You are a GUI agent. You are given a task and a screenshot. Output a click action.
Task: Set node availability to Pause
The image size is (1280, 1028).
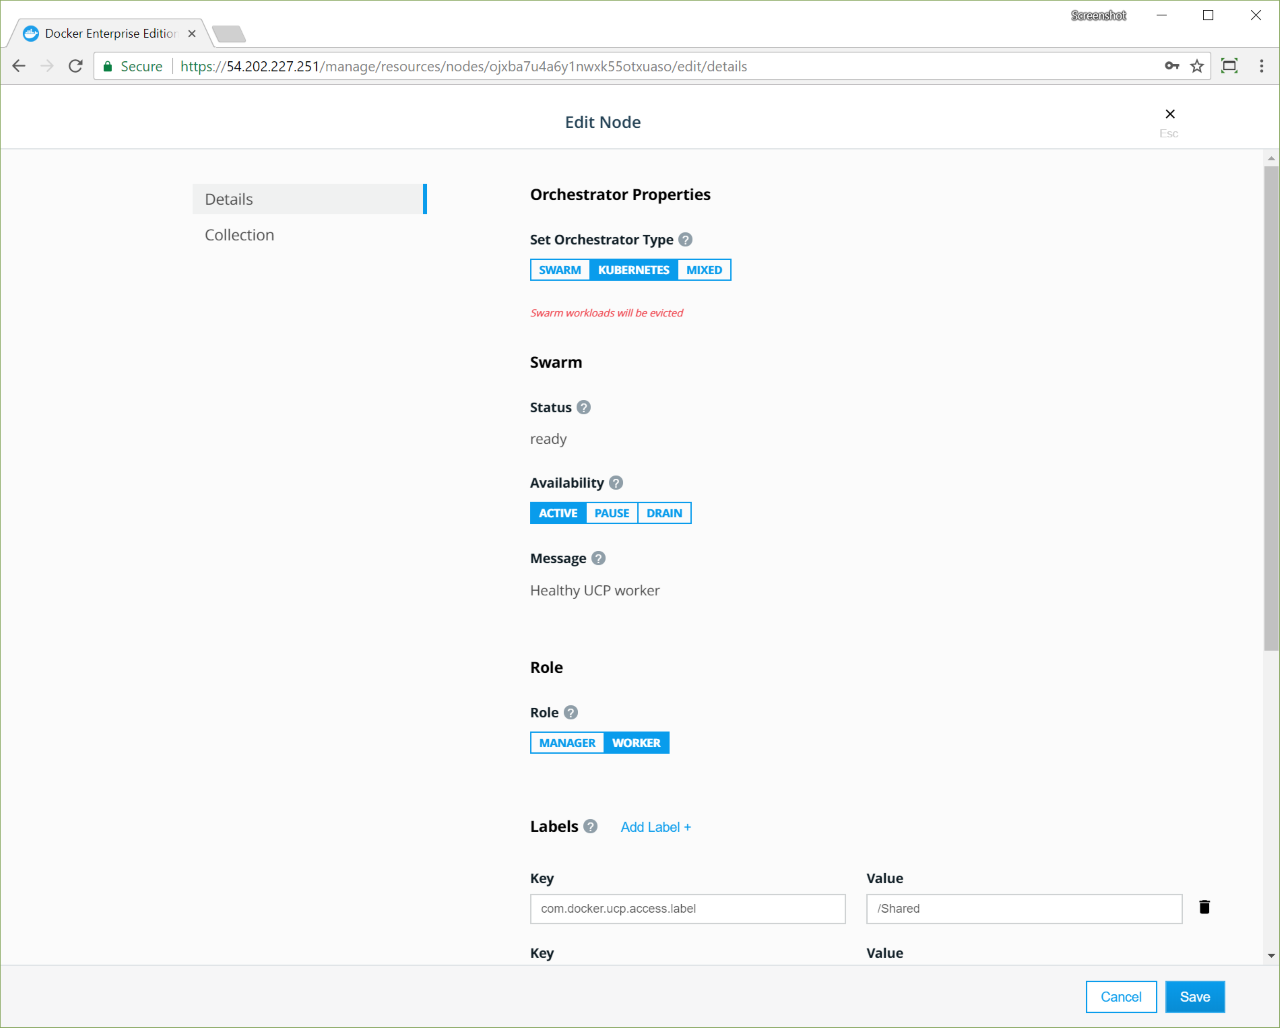pyautogui.click(x=612, y=514)
